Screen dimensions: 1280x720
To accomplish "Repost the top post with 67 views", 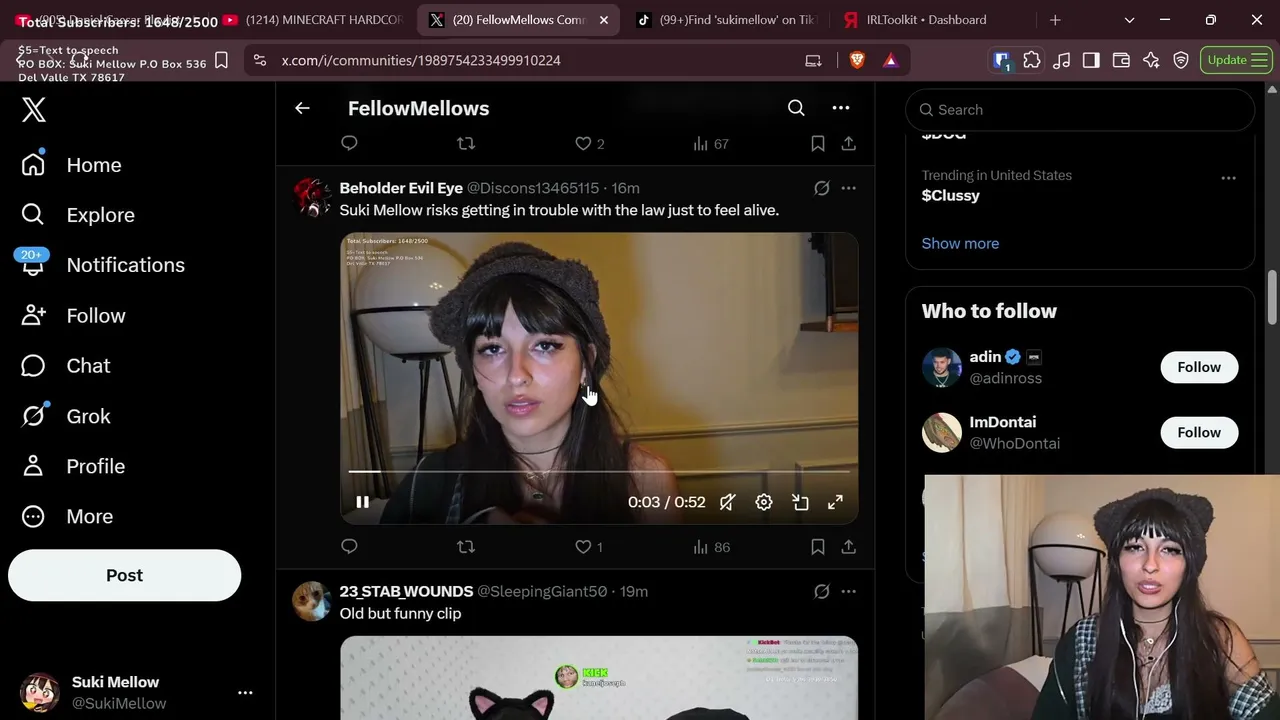I will pos(466,143).
